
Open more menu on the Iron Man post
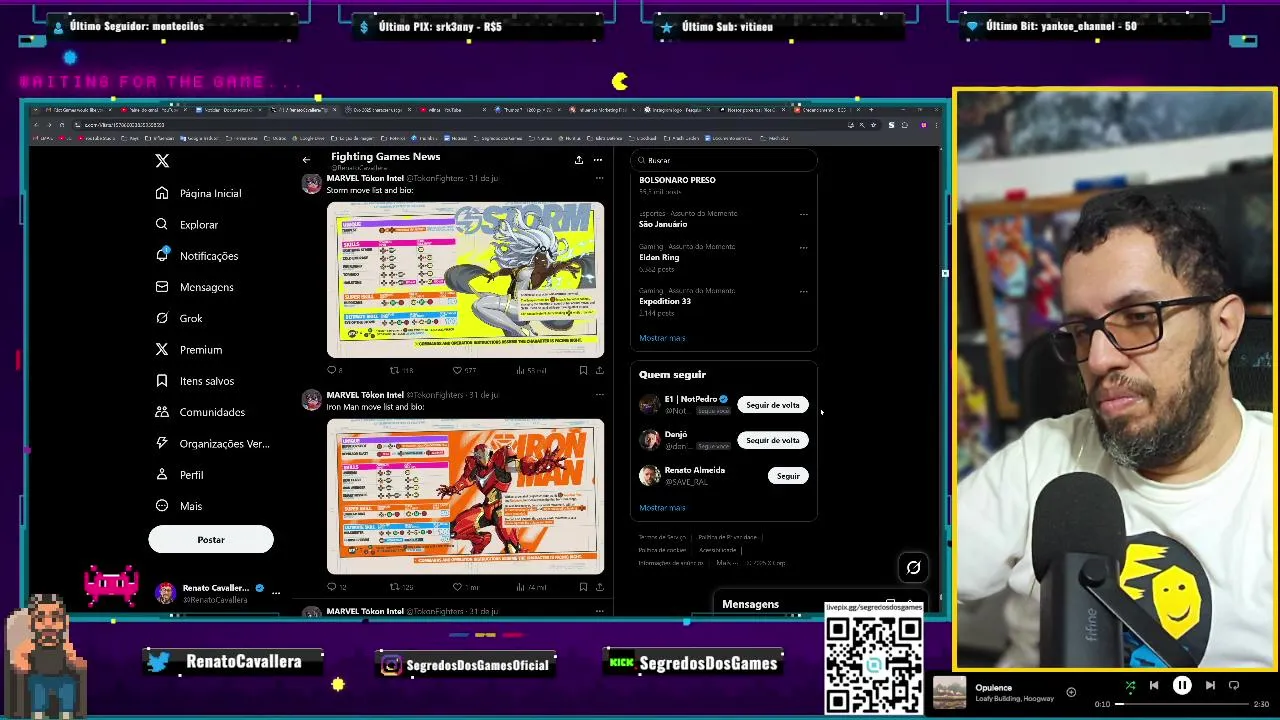coord(599,395)
